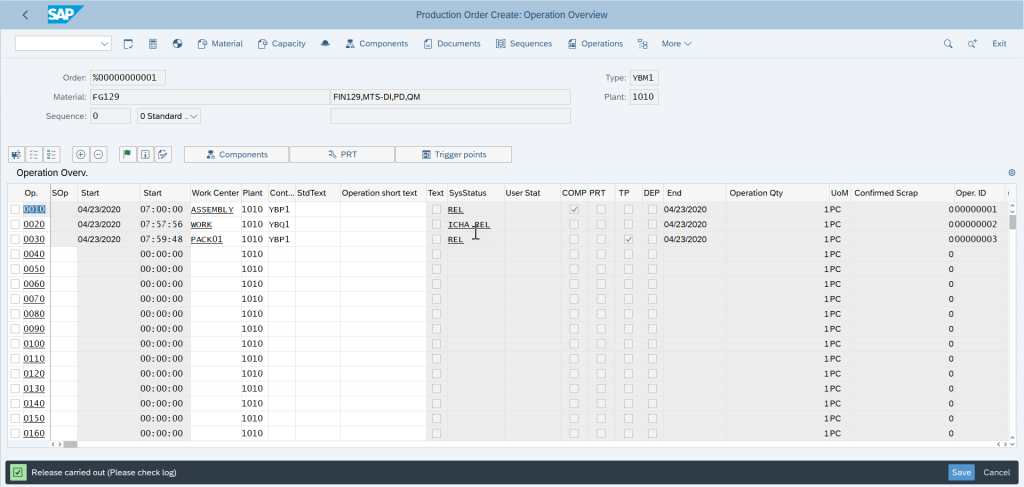Open the command field dropdown

[x=105, y=44]
